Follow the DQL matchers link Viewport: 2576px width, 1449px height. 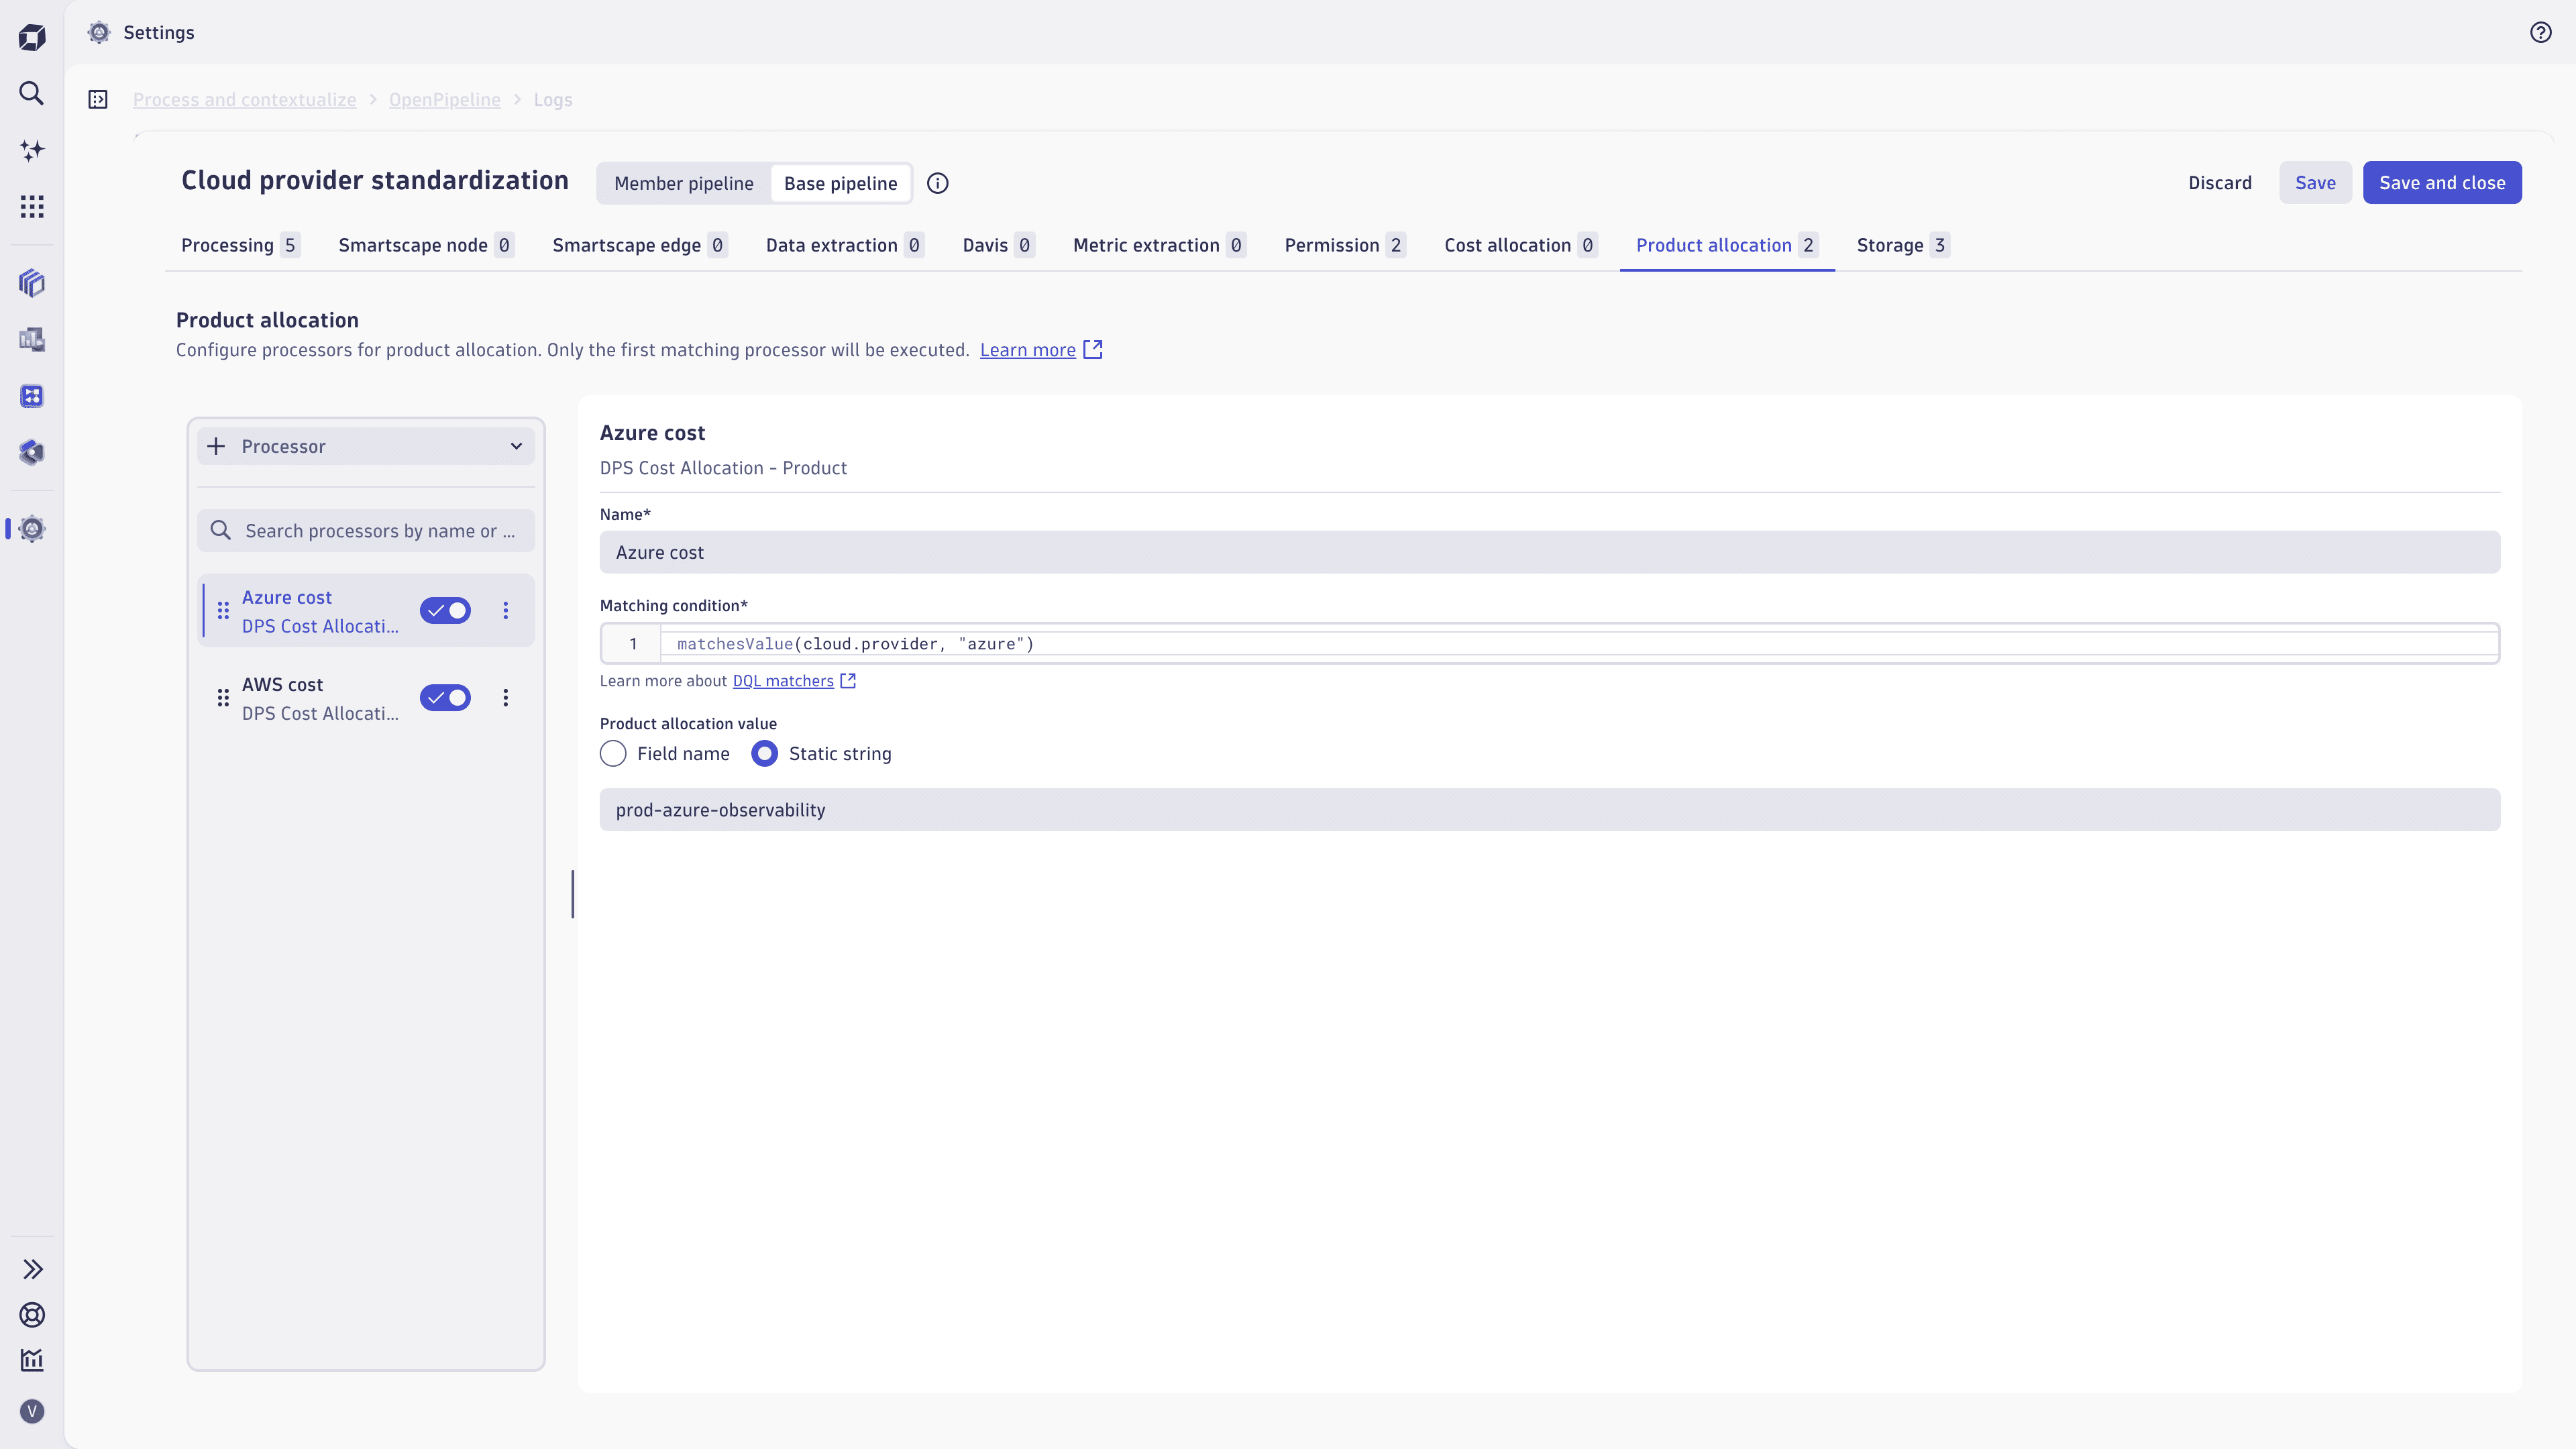coord(783,681)
